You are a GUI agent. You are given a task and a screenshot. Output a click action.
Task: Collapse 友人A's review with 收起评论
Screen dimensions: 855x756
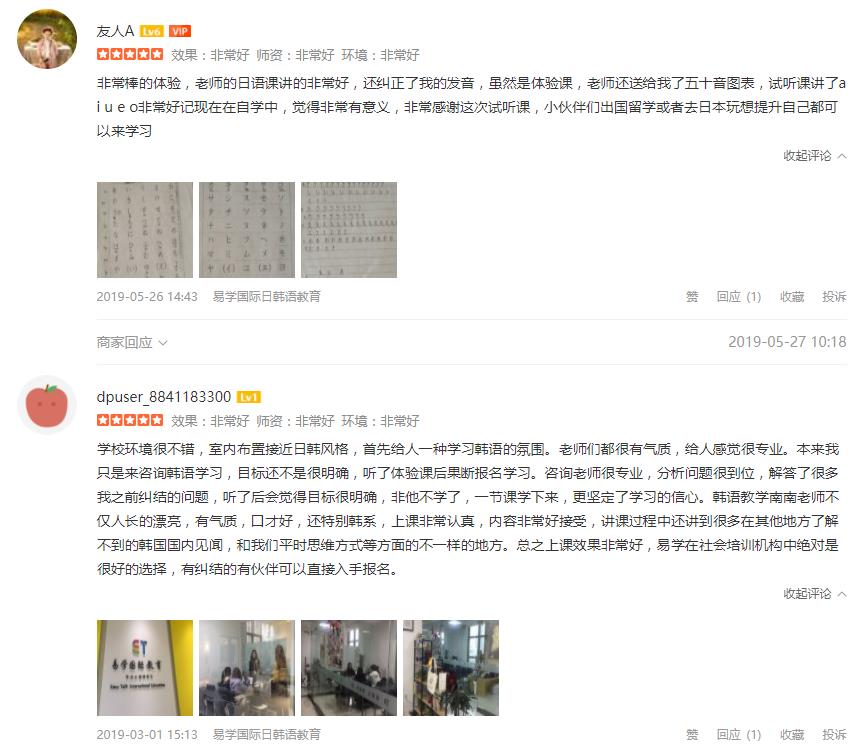coord(815,156)
